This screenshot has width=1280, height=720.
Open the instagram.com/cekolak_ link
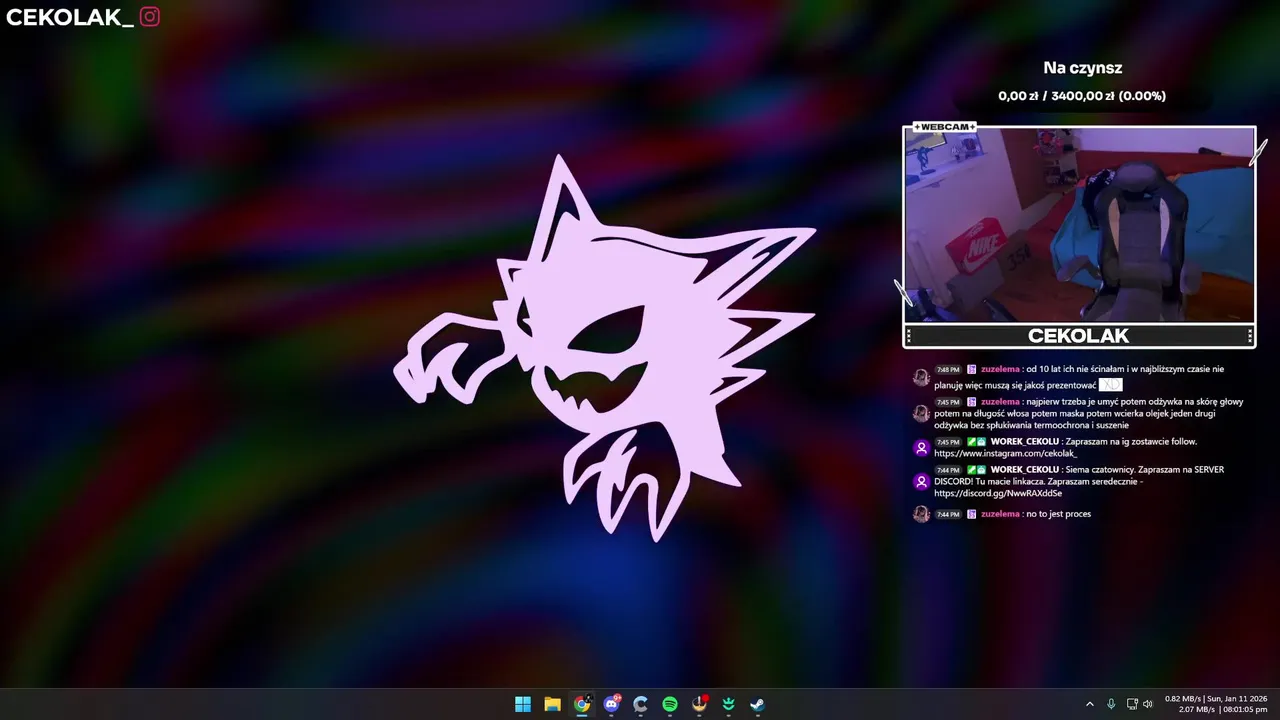(x=1005, y=454)
